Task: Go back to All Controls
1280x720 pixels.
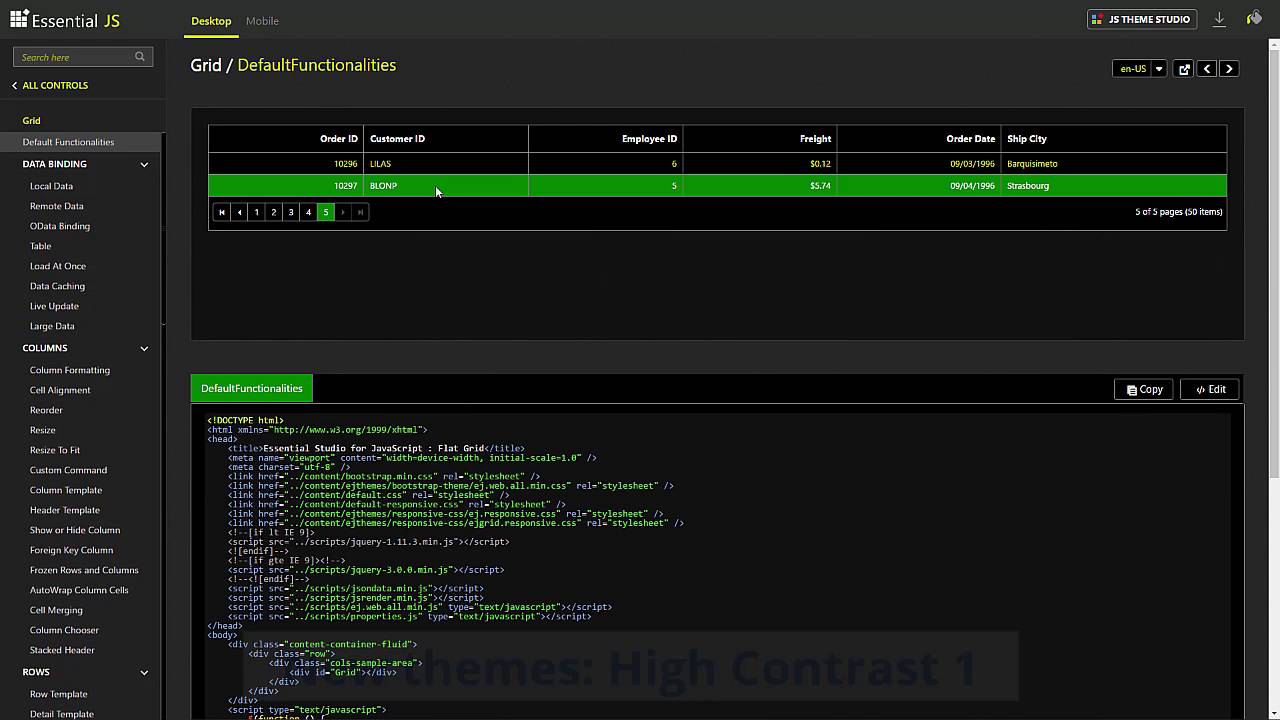Action: 50,85
